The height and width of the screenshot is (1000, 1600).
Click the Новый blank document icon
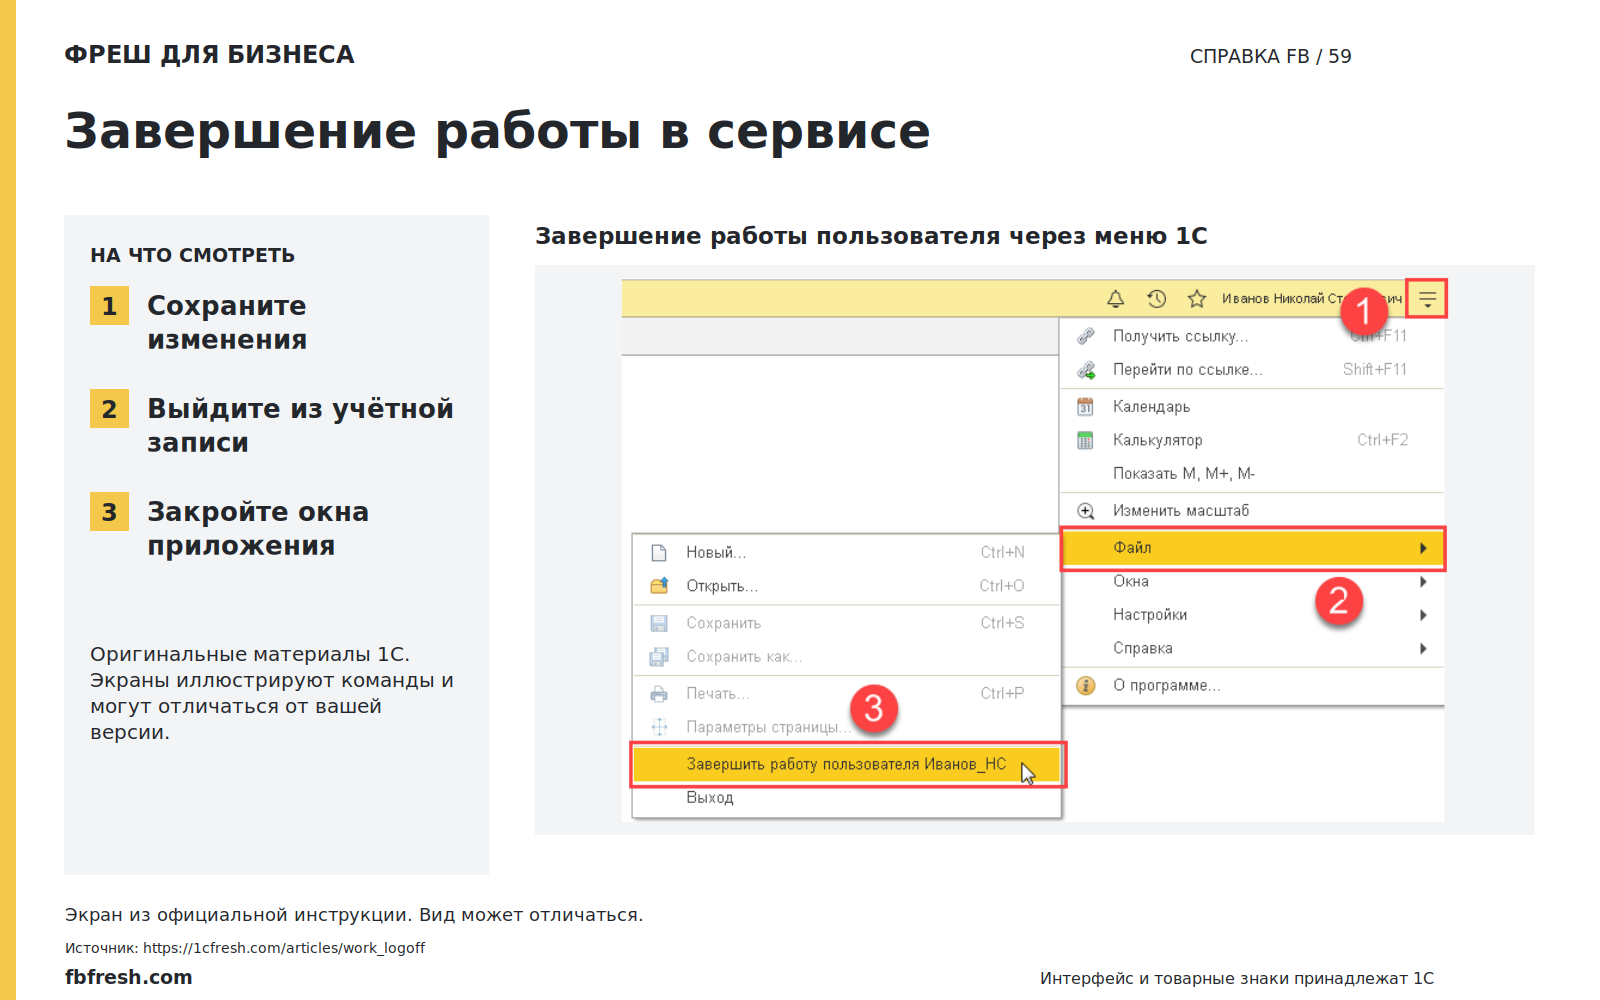659,552
